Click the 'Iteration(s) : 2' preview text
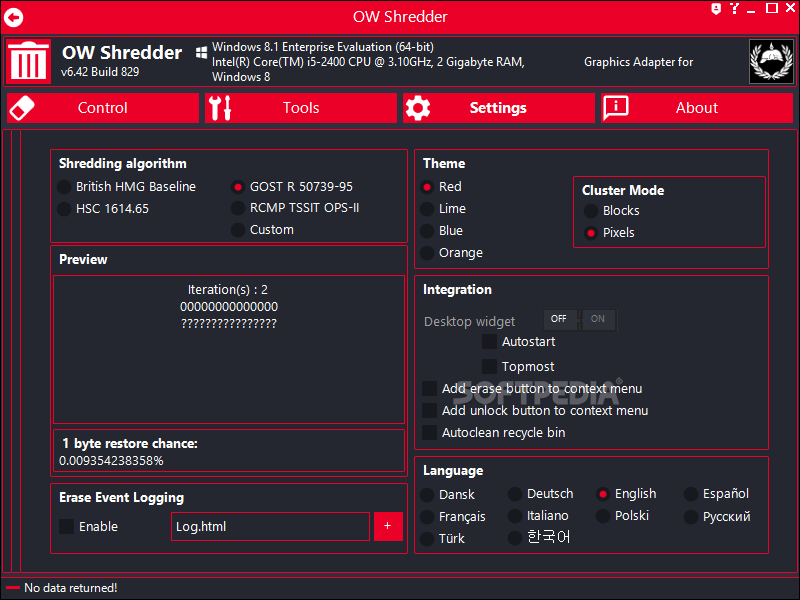Screen dimensions: 800x600 pos(228,290)
